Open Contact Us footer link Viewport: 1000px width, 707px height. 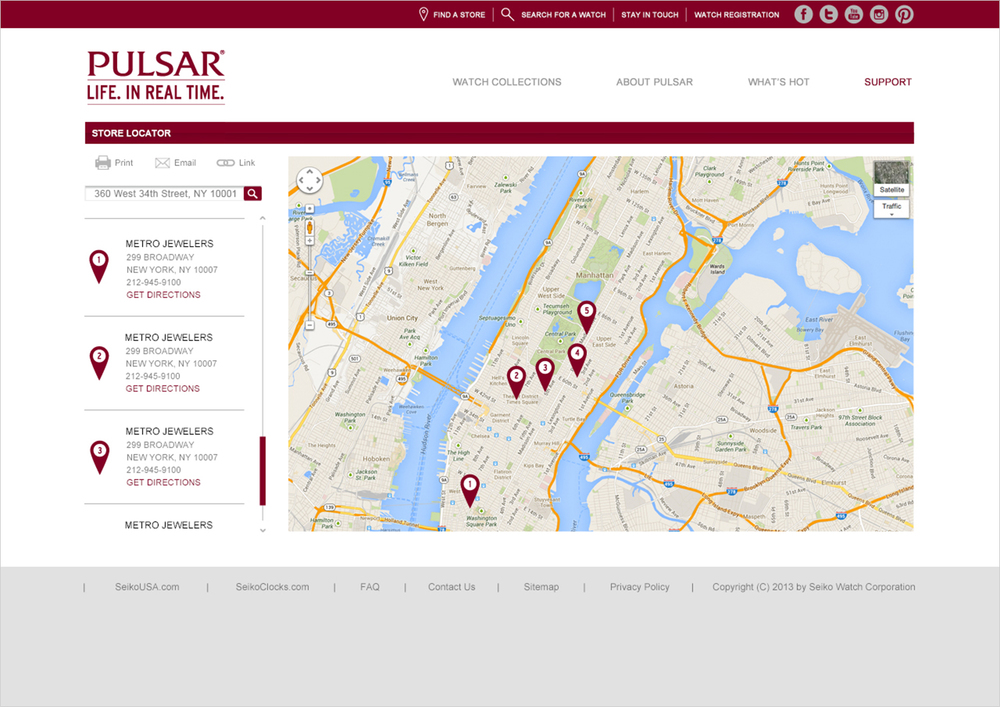point(452,587)
